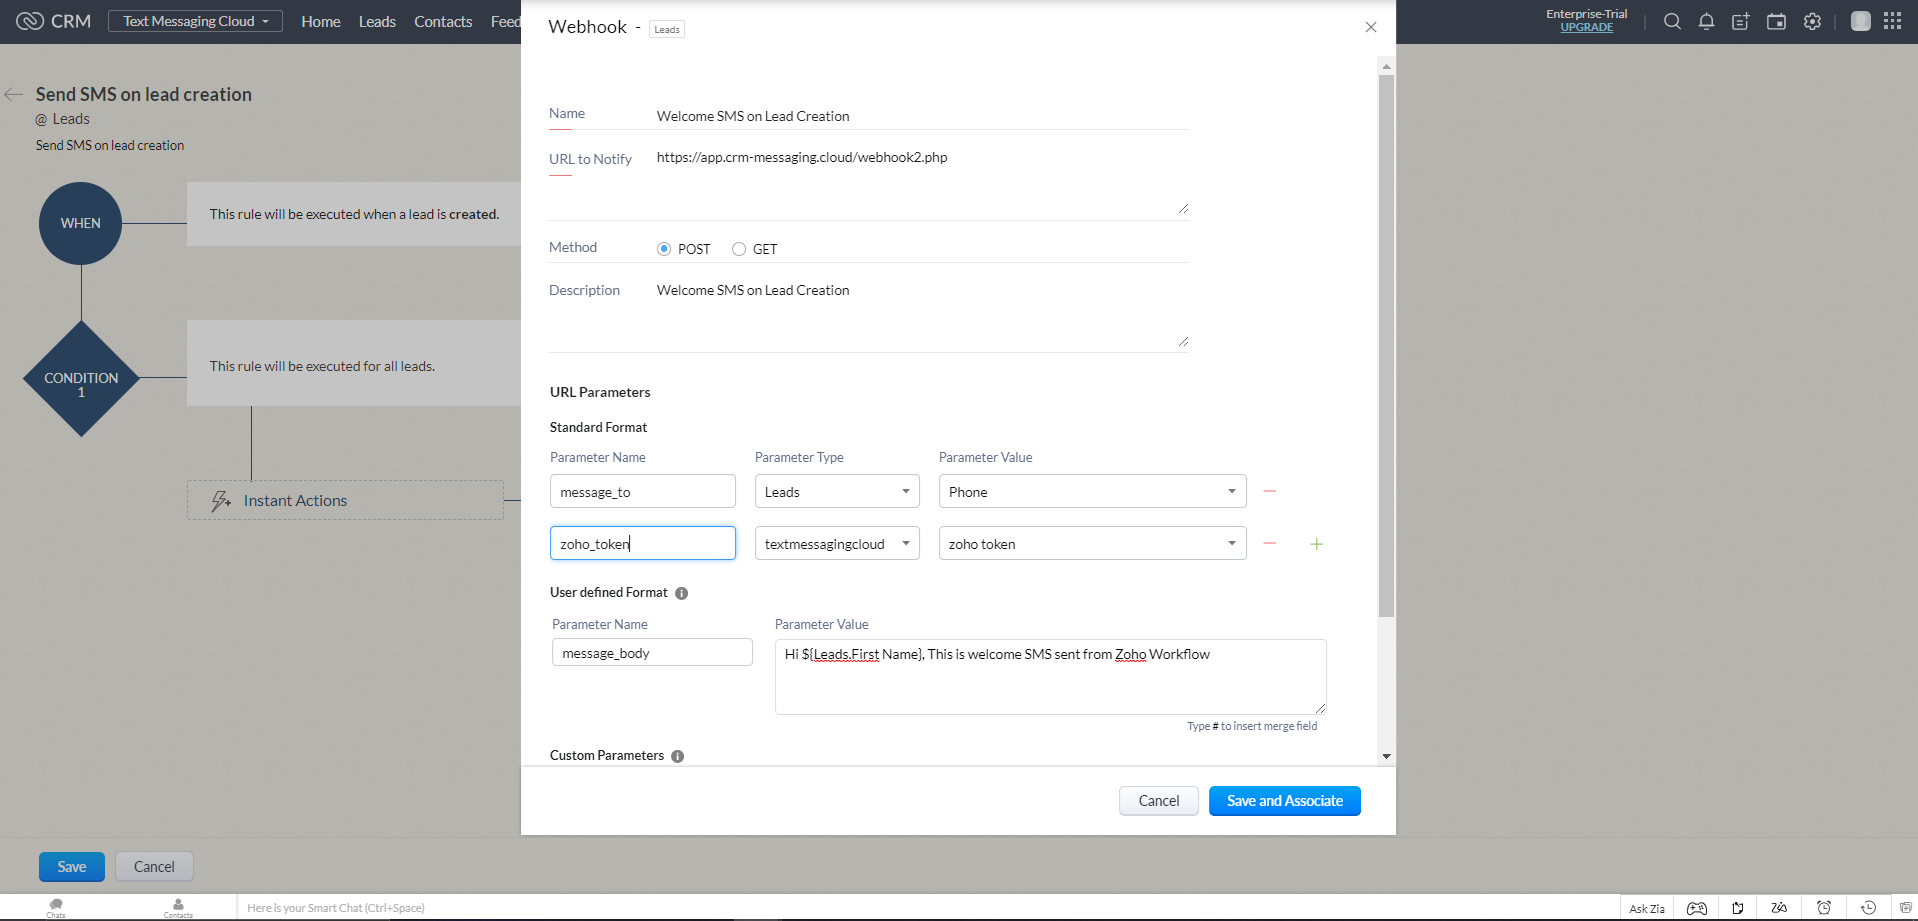The height and width of the screenshot is (921, 1918).
Task: Click the dialog vertical scrollbar thumb
Action: pos(1386,346)
